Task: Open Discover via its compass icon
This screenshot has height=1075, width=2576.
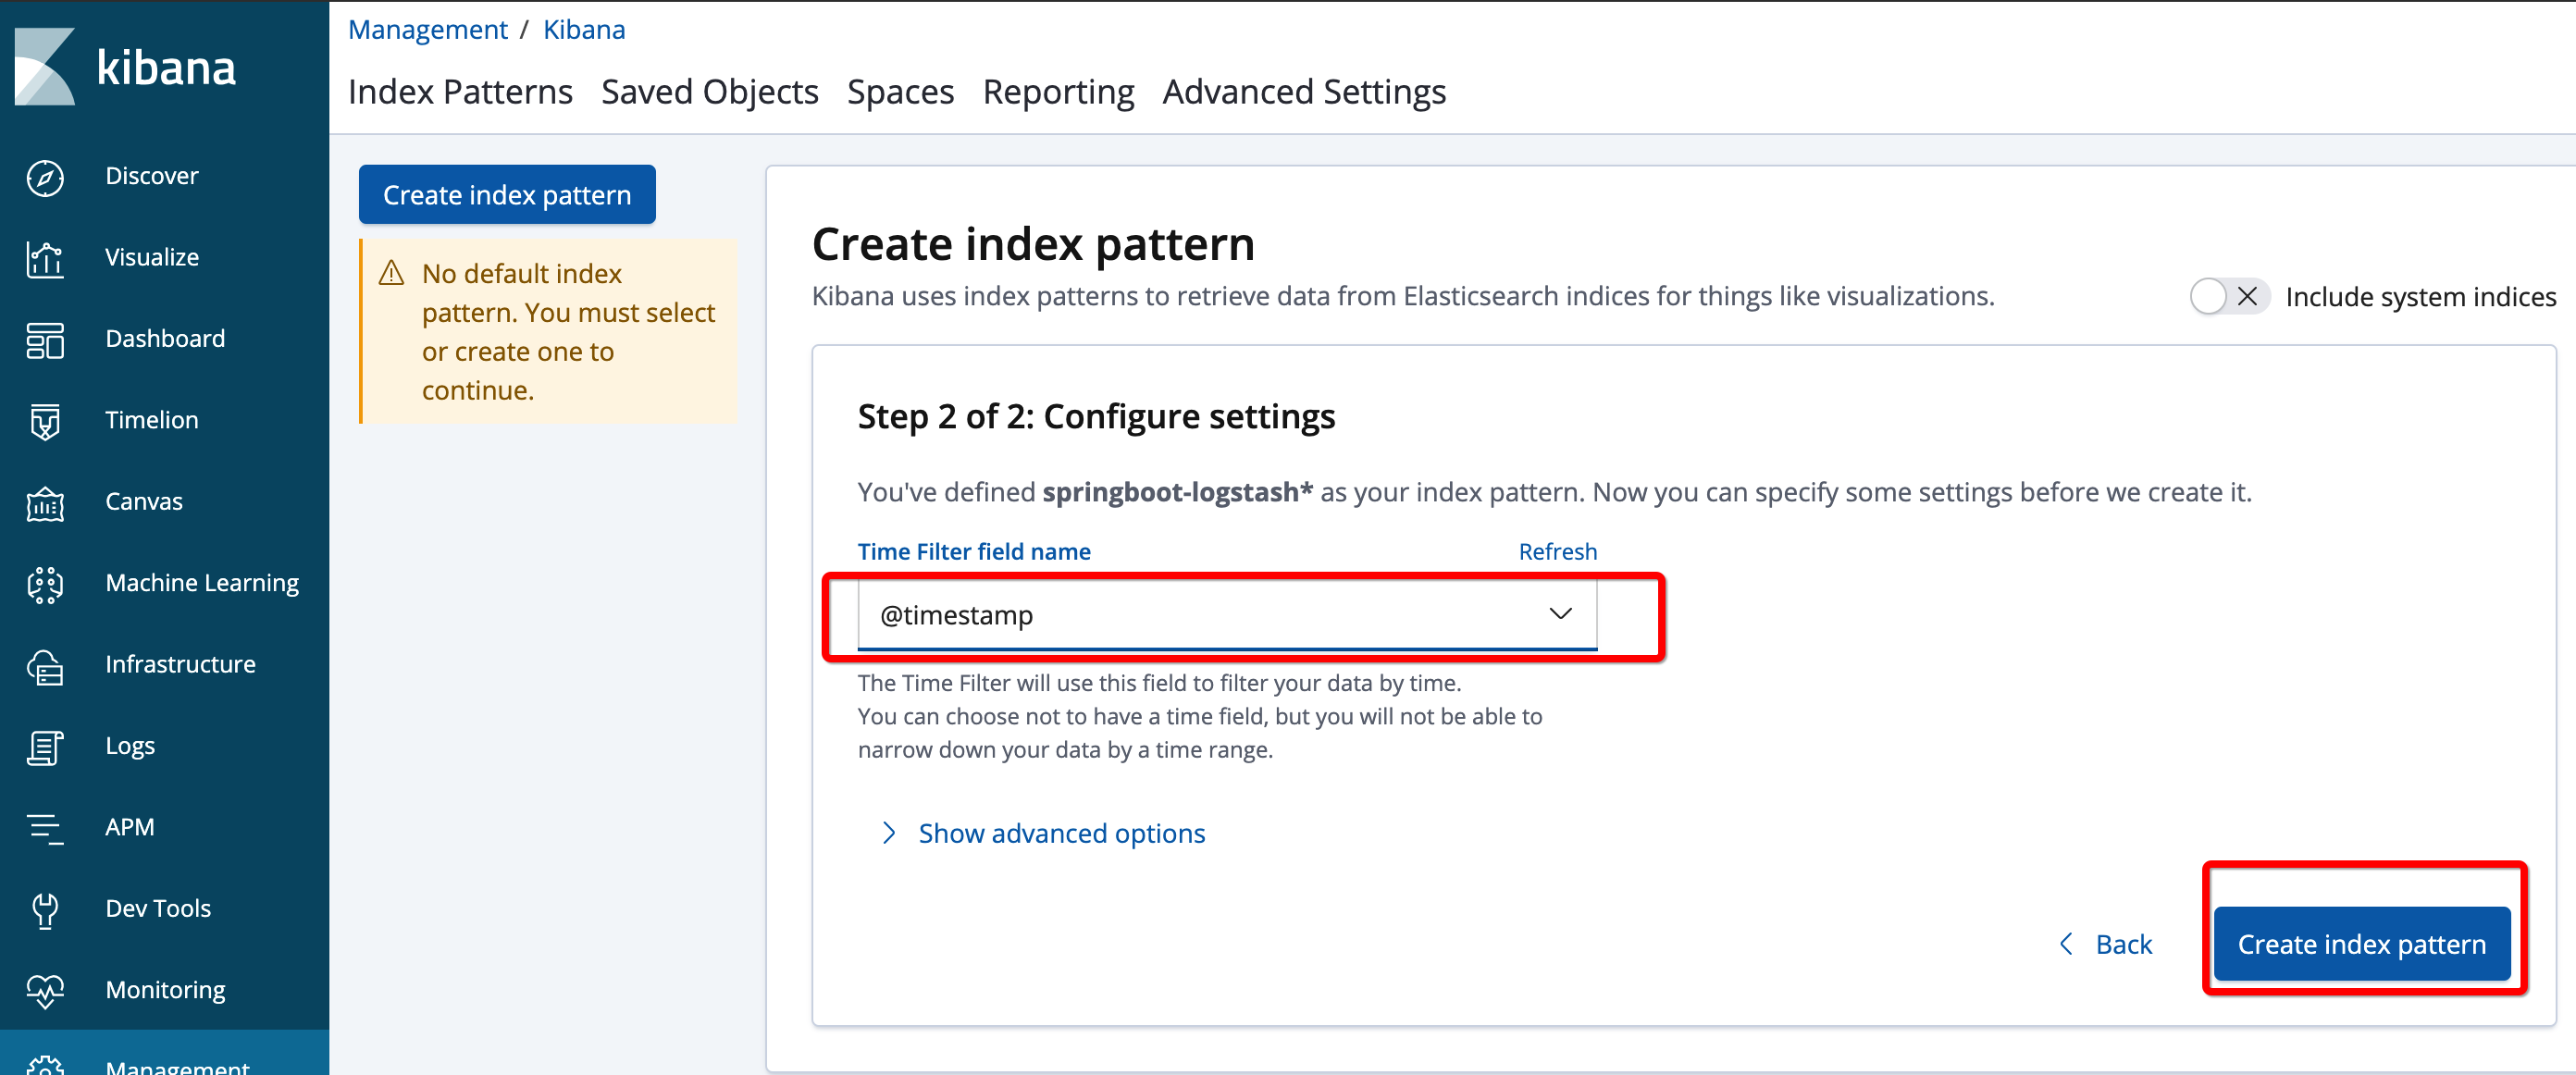Action: pos(45,177)
